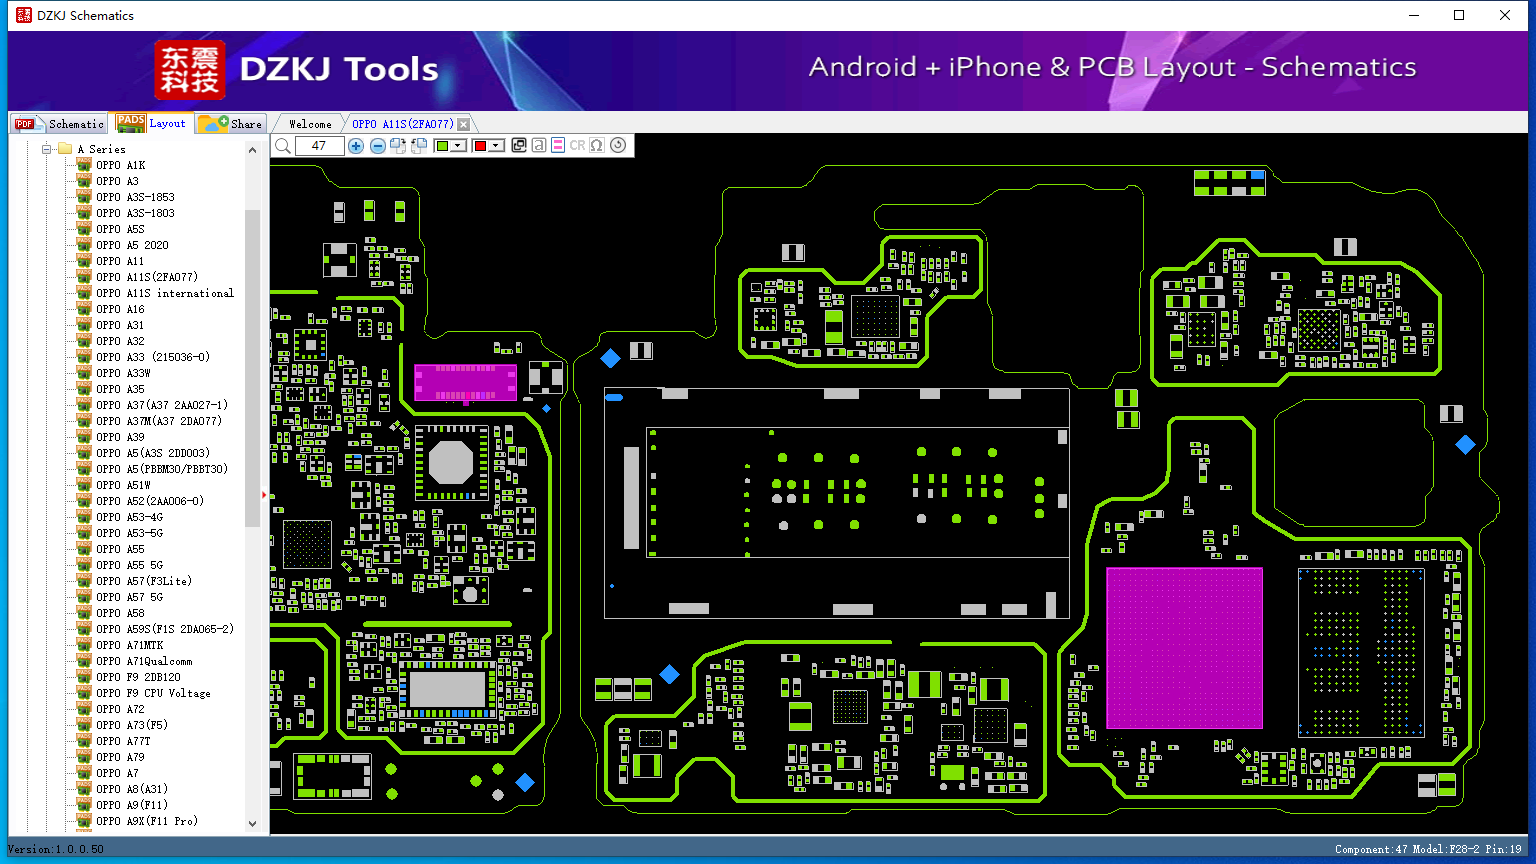Select the large magenta BGA chip

coord(1184,648)
